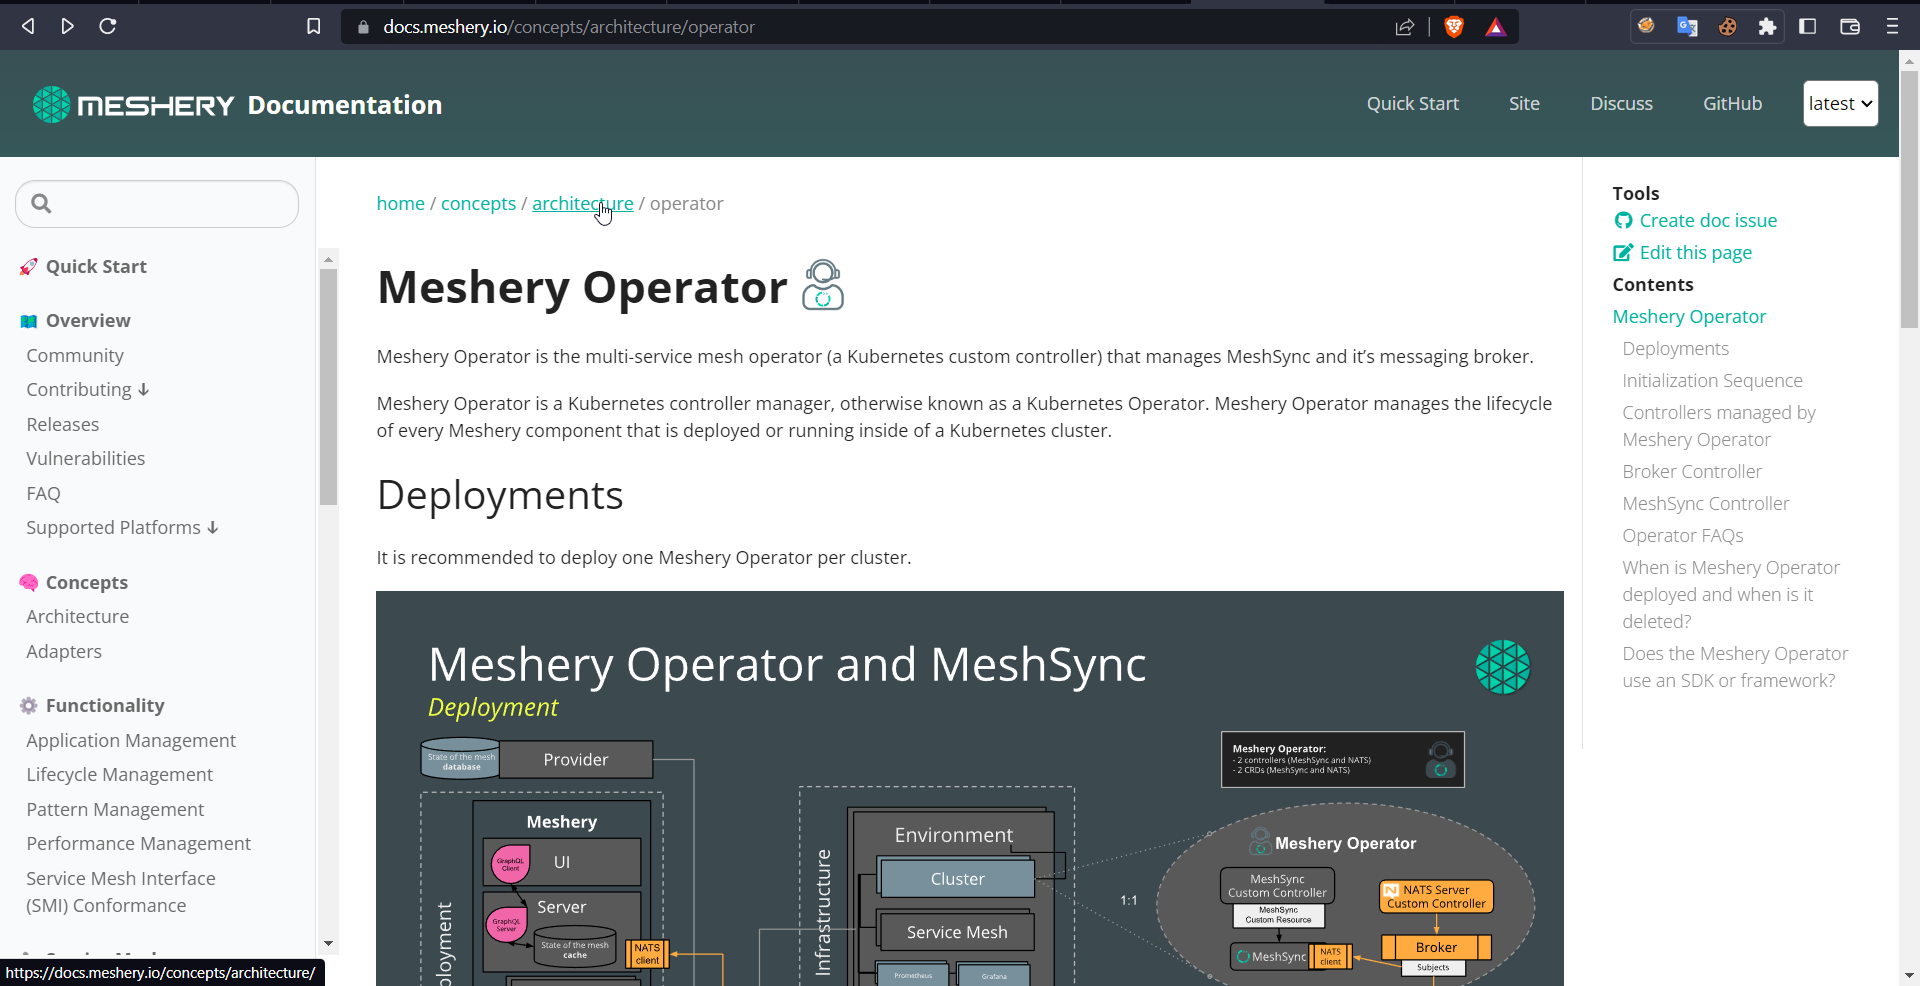Click the Concepts brain icon in sidebar
Viewport: 1920px width, 986px height.
pyautogui.click(x=28, y=581)
